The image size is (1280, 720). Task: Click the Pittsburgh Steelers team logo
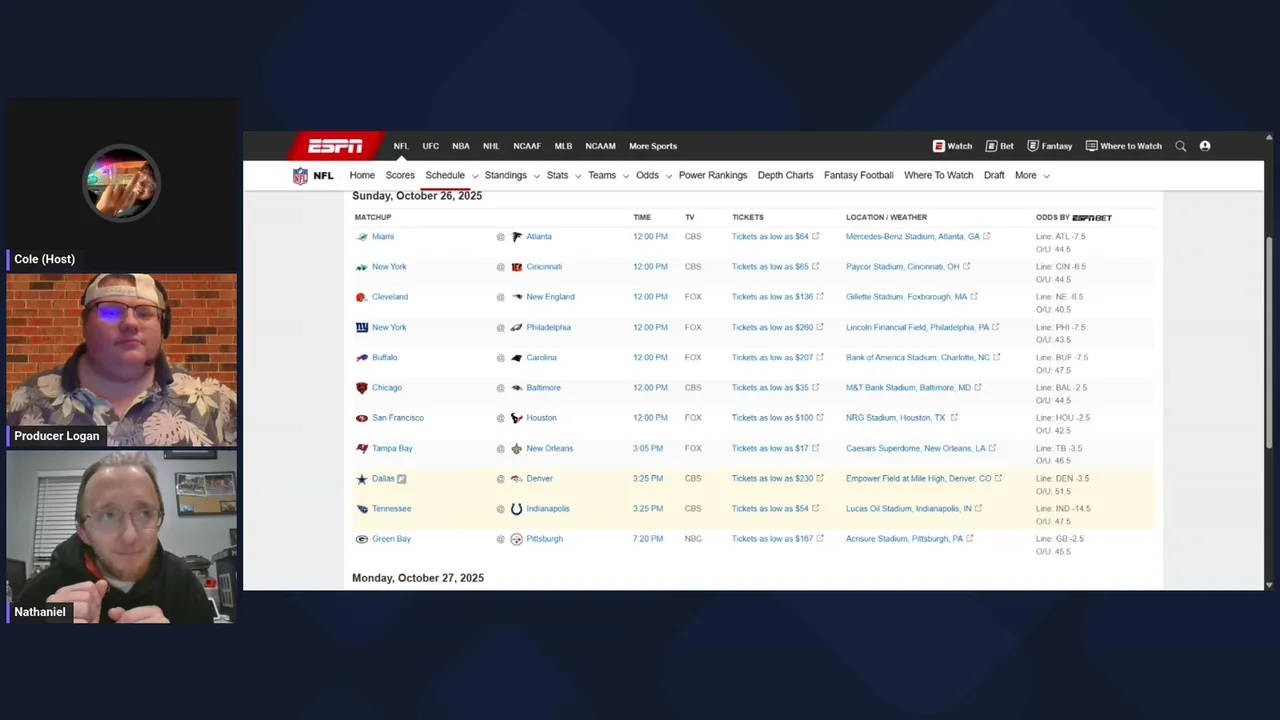517,539
